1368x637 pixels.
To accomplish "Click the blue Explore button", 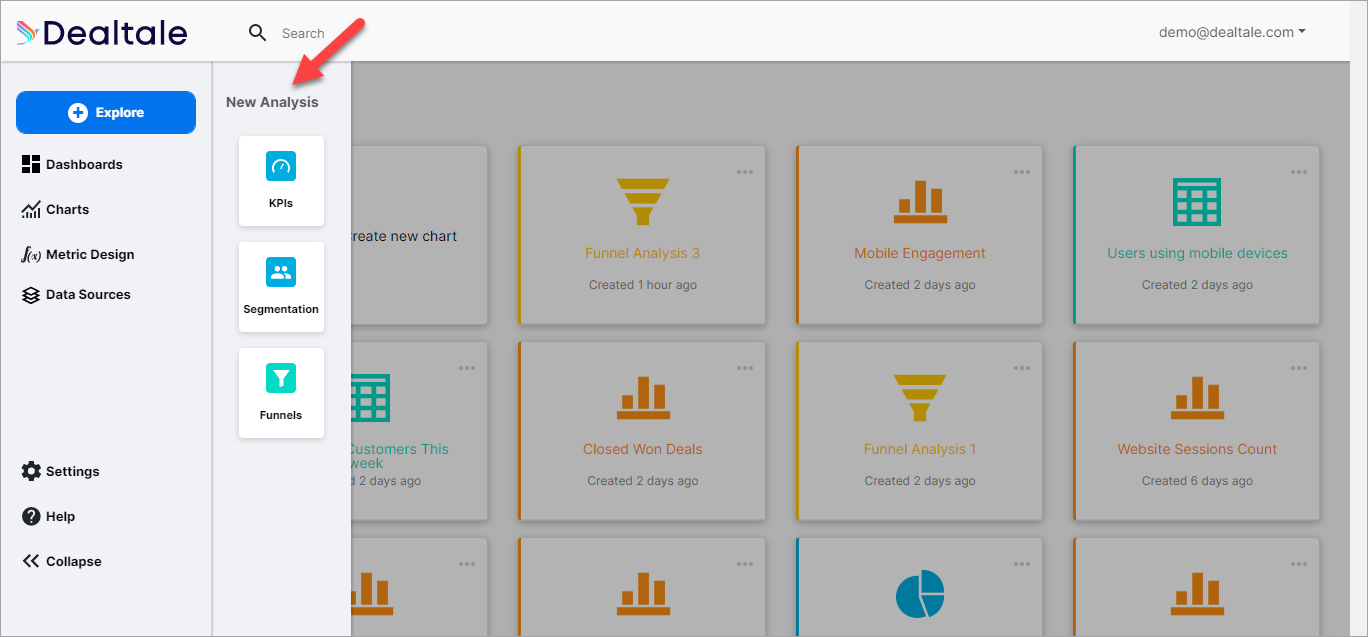I will coord(106,112).
